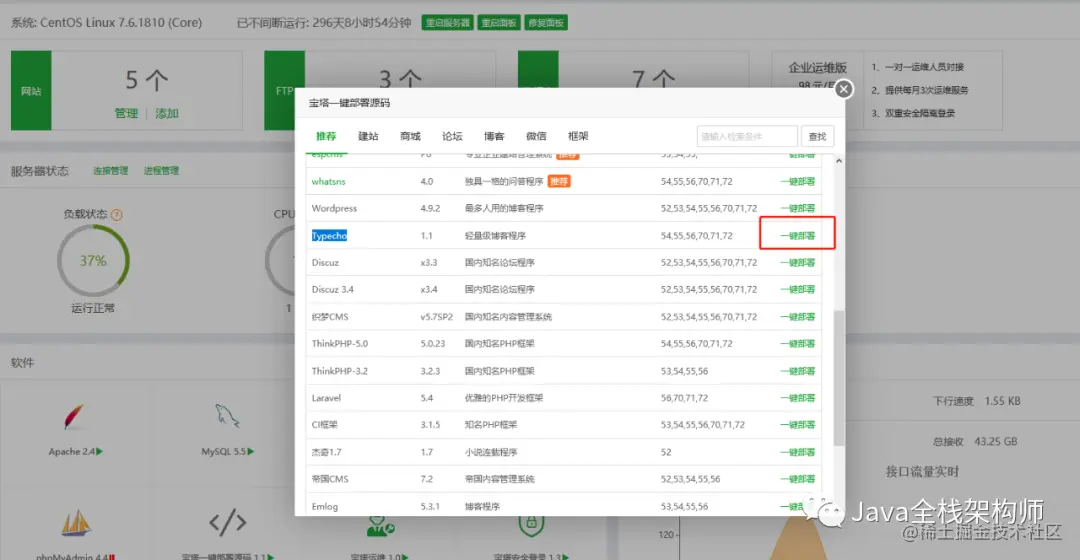Click the scrollbar up arrow in dialog

pos(838,161)
